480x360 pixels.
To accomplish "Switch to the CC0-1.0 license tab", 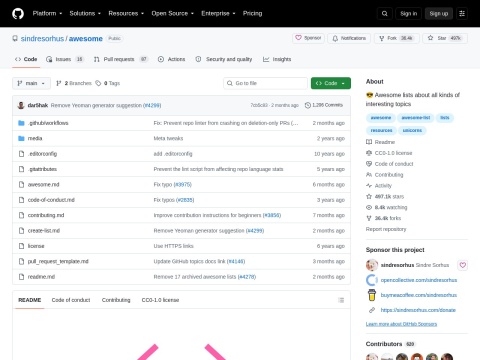I will point(160,300).
